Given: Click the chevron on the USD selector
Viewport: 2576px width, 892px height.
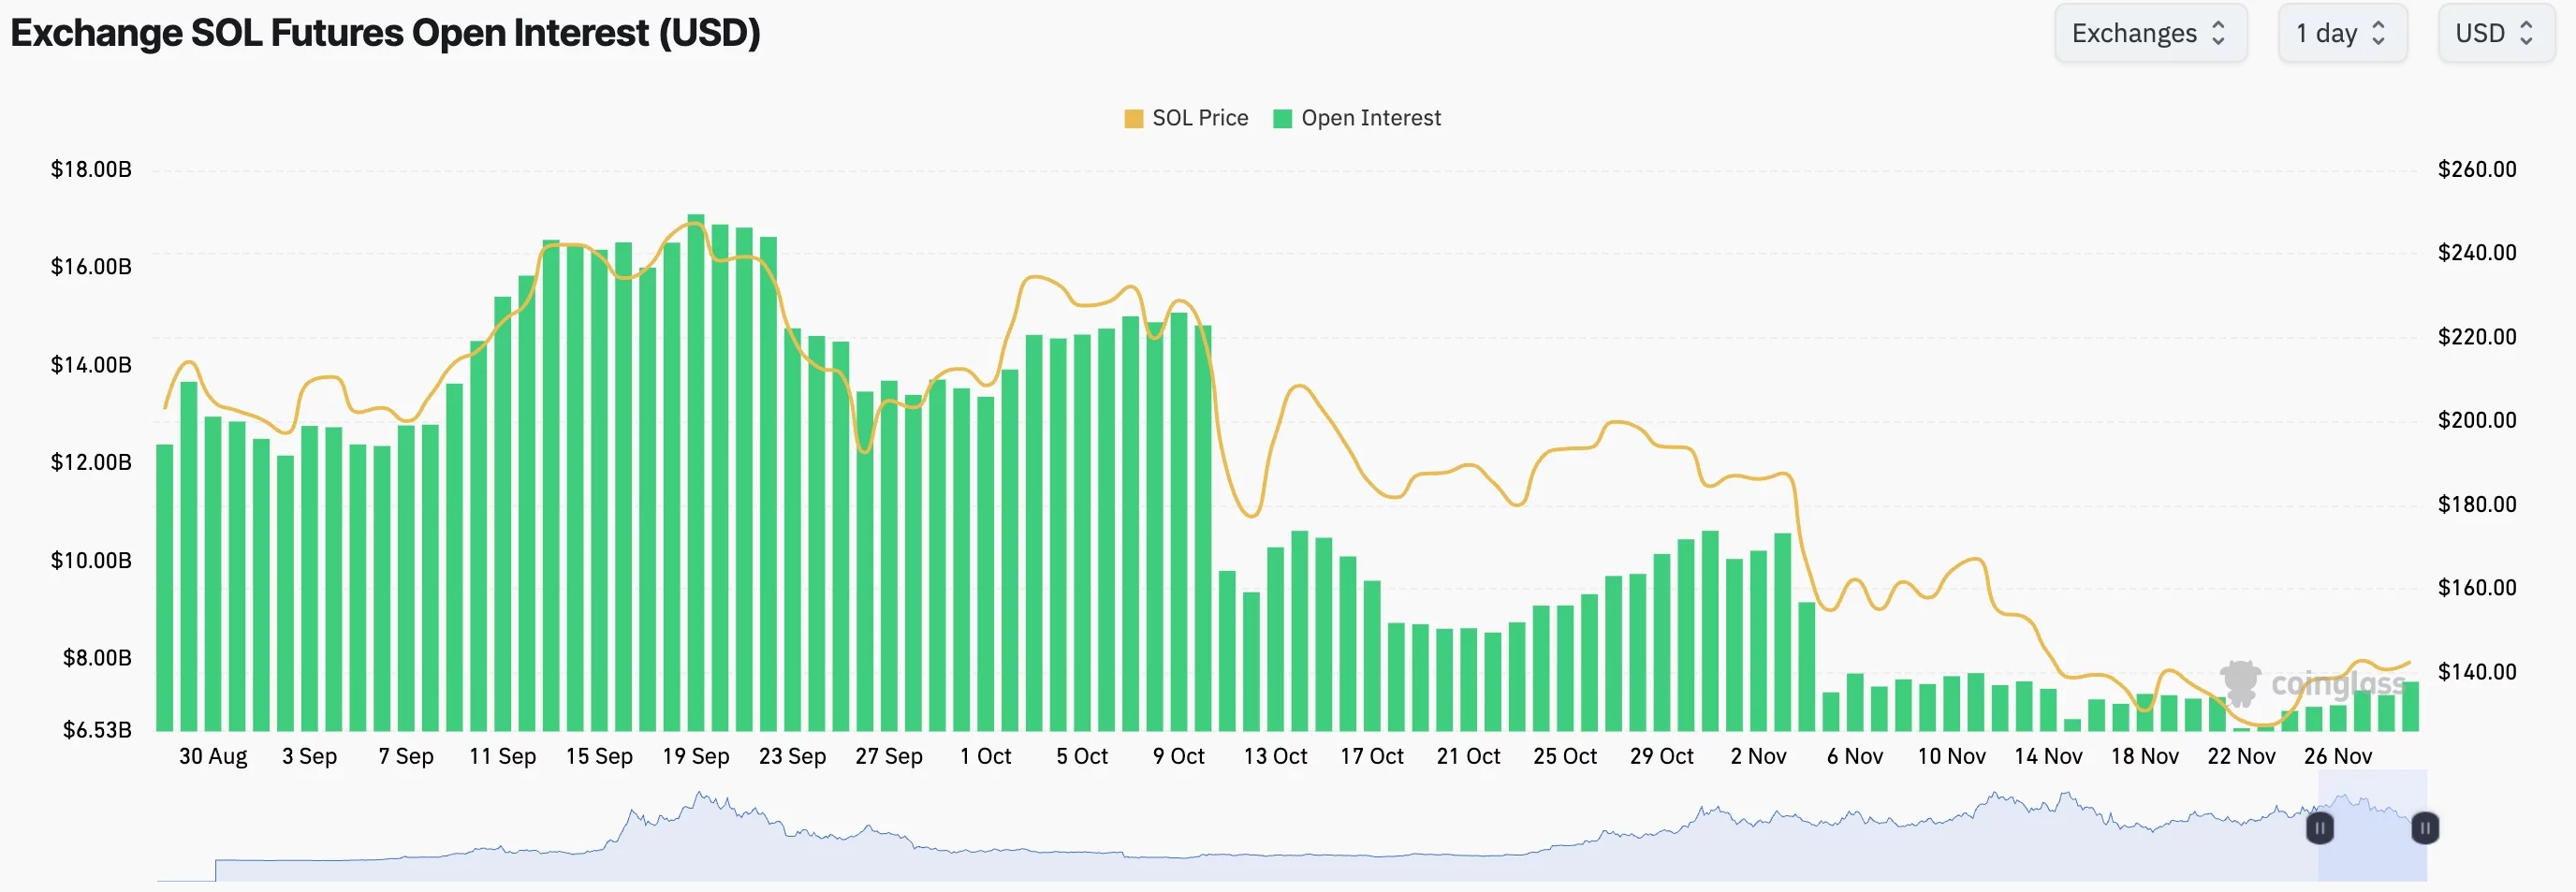Looking at the screenshot, I should (x=2527, y=32).
